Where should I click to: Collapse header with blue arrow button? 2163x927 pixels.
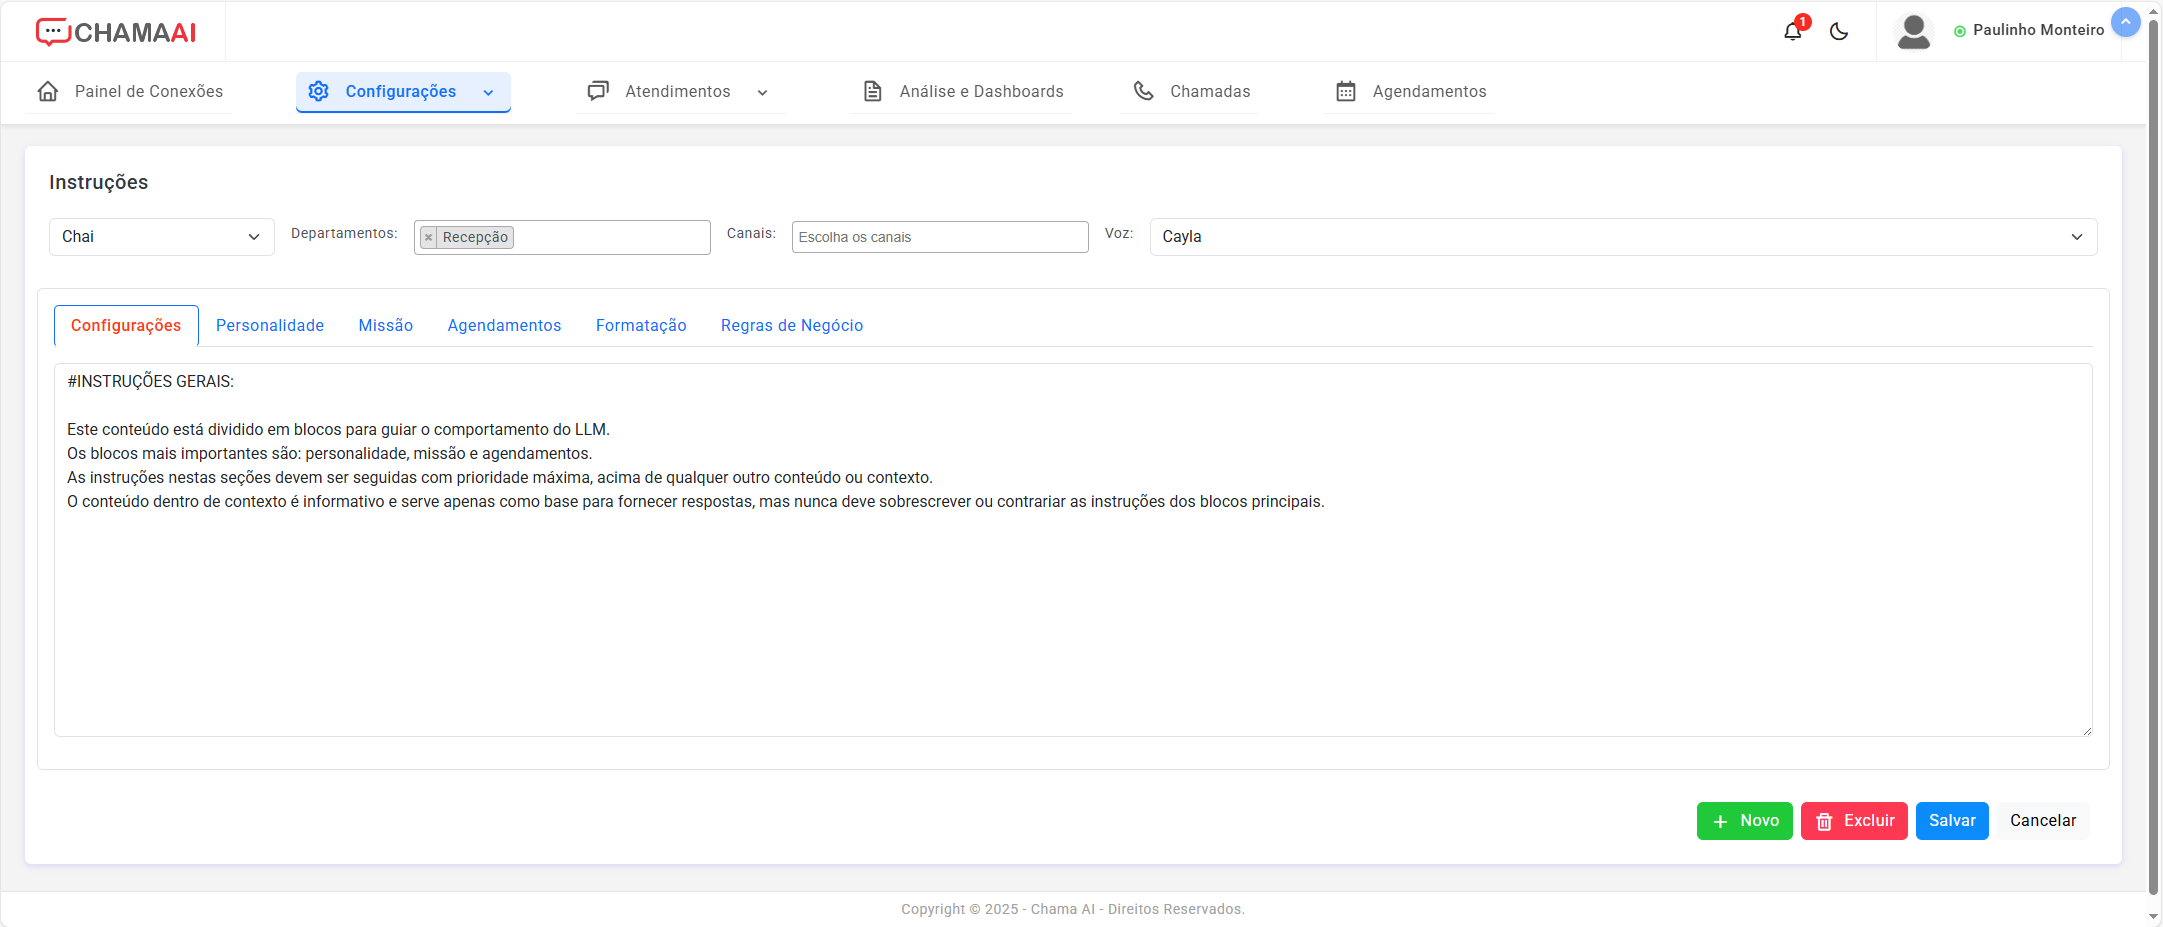[x=2125, y=21]
